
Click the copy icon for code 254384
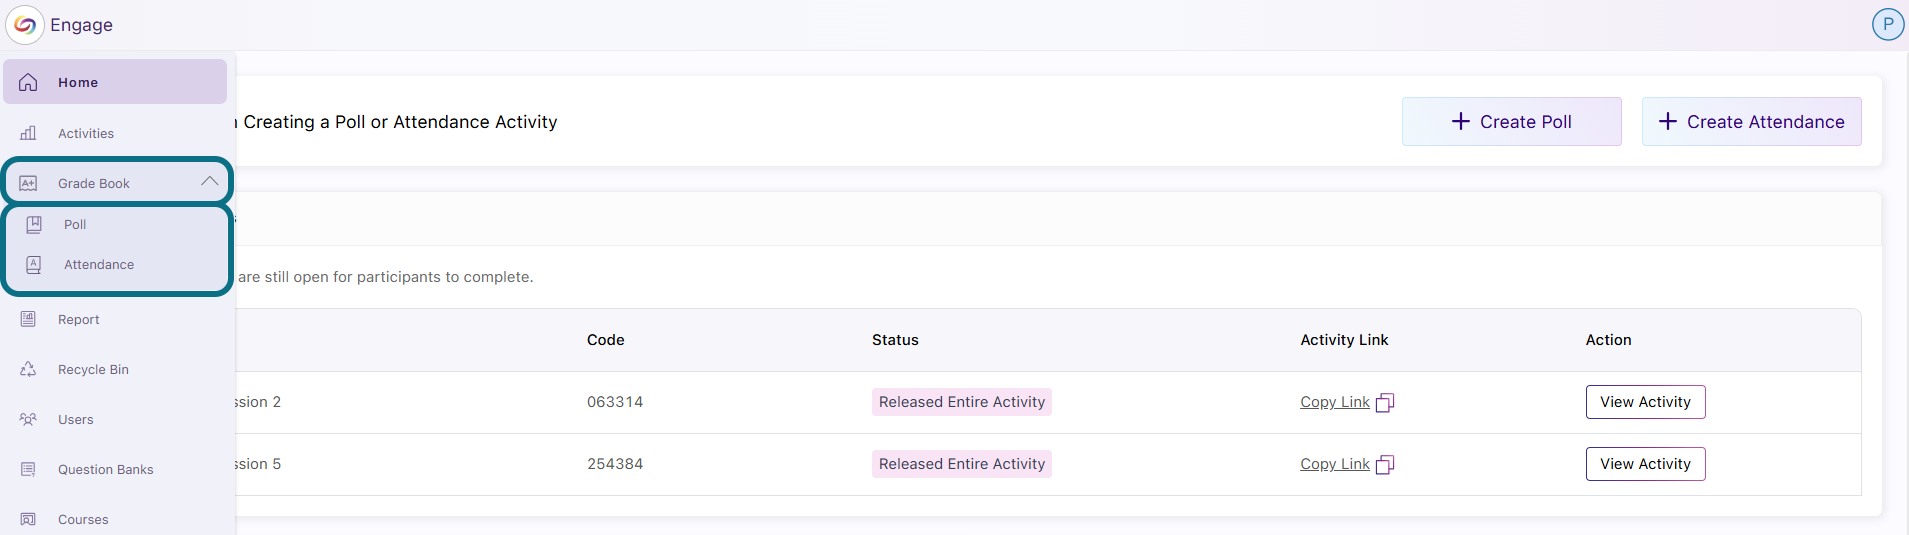[1385, 464]
